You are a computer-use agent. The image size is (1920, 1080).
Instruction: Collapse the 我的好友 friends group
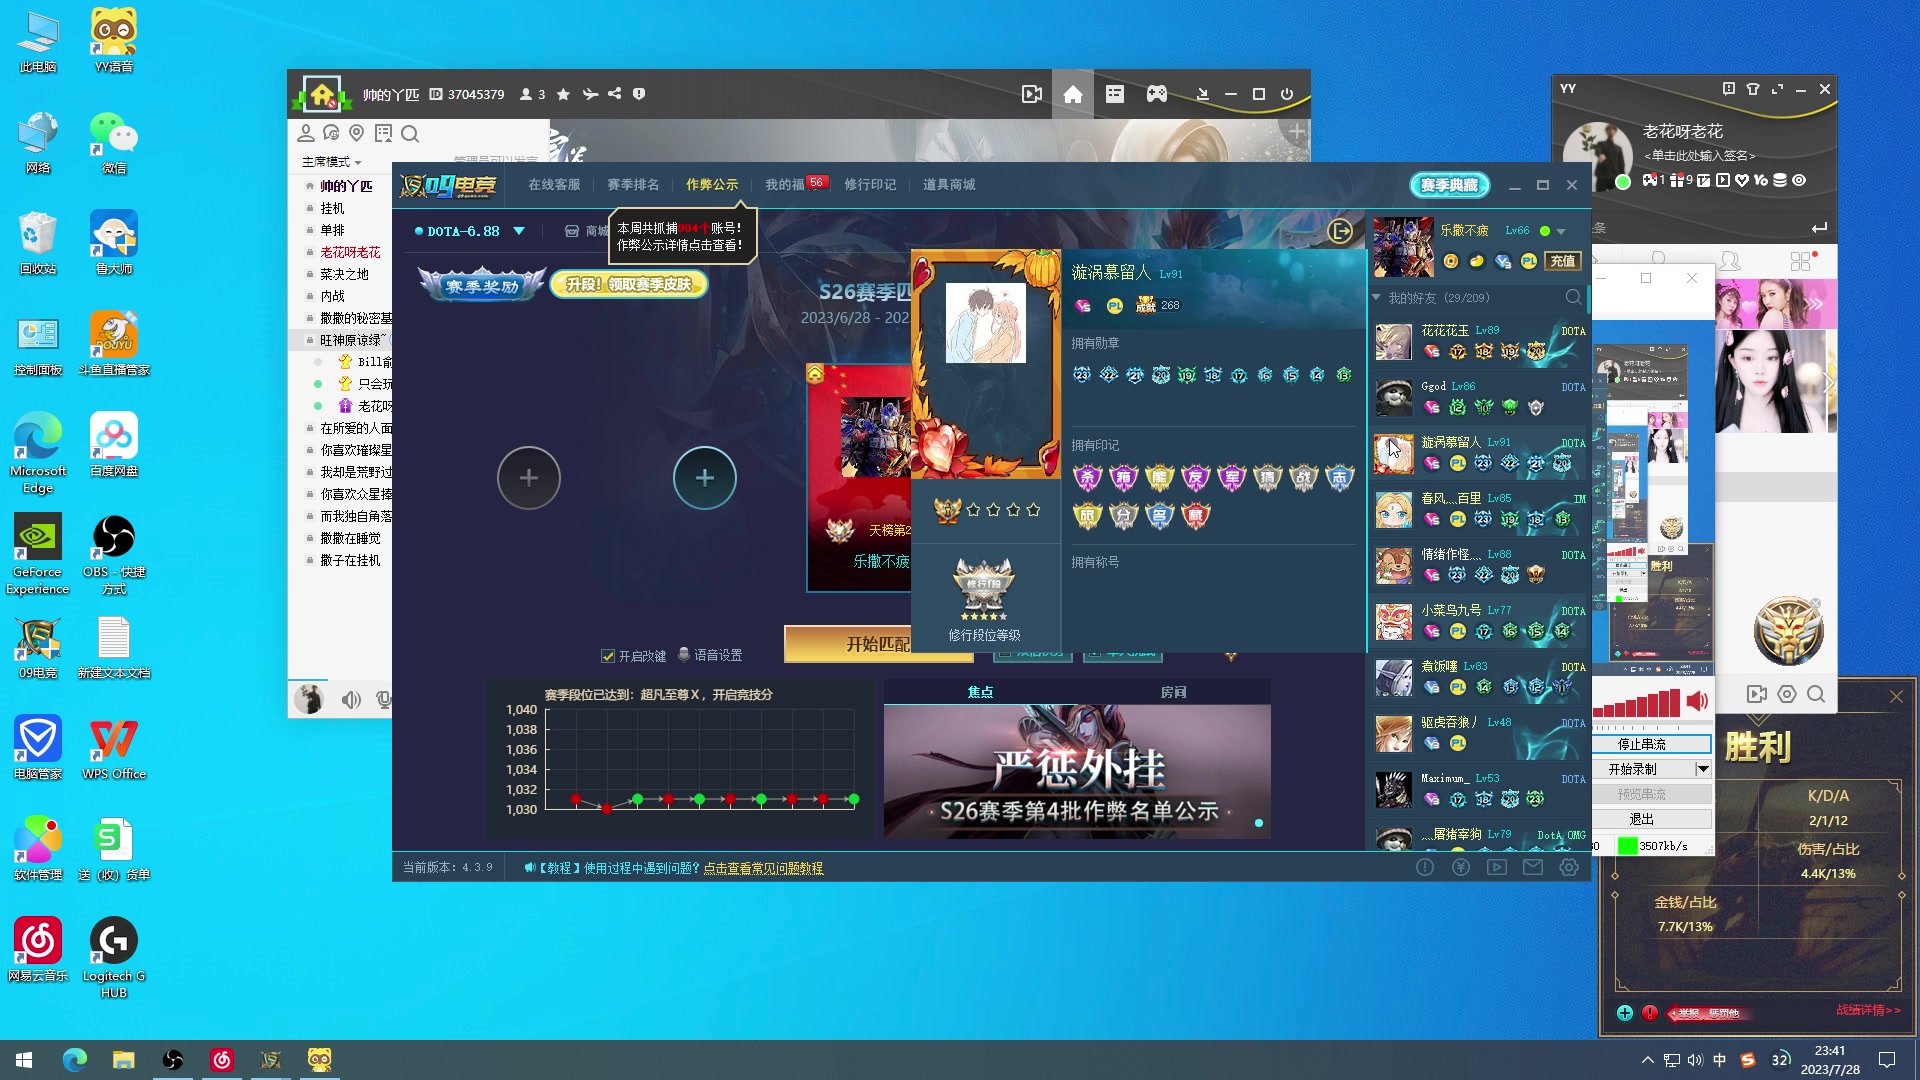(x=1376, y=298)
